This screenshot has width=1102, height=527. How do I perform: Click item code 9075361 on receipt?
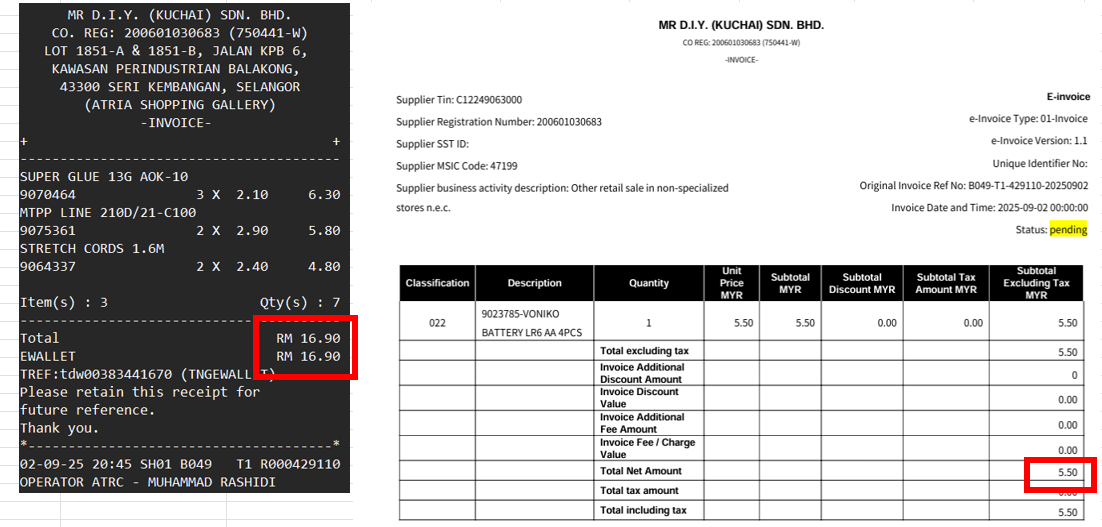click(x=48, y=230)
